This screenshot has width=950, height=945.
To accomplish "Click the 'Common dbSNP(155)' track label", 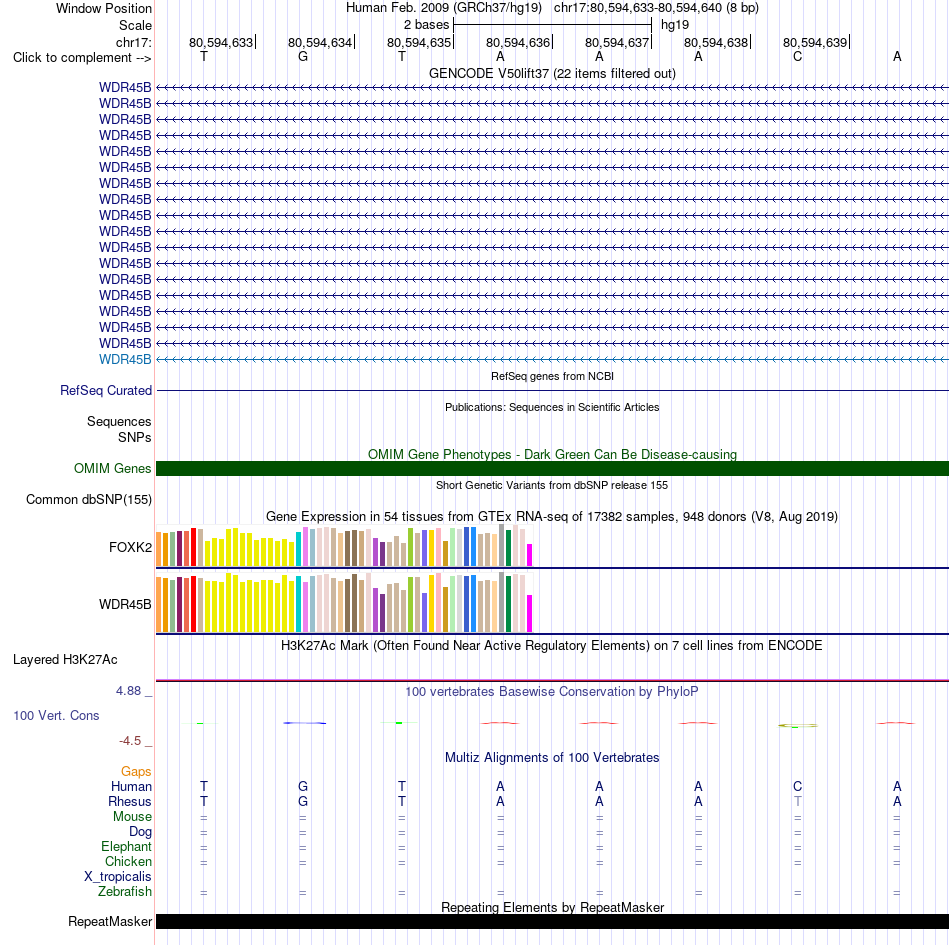I will tap(88, 499).
